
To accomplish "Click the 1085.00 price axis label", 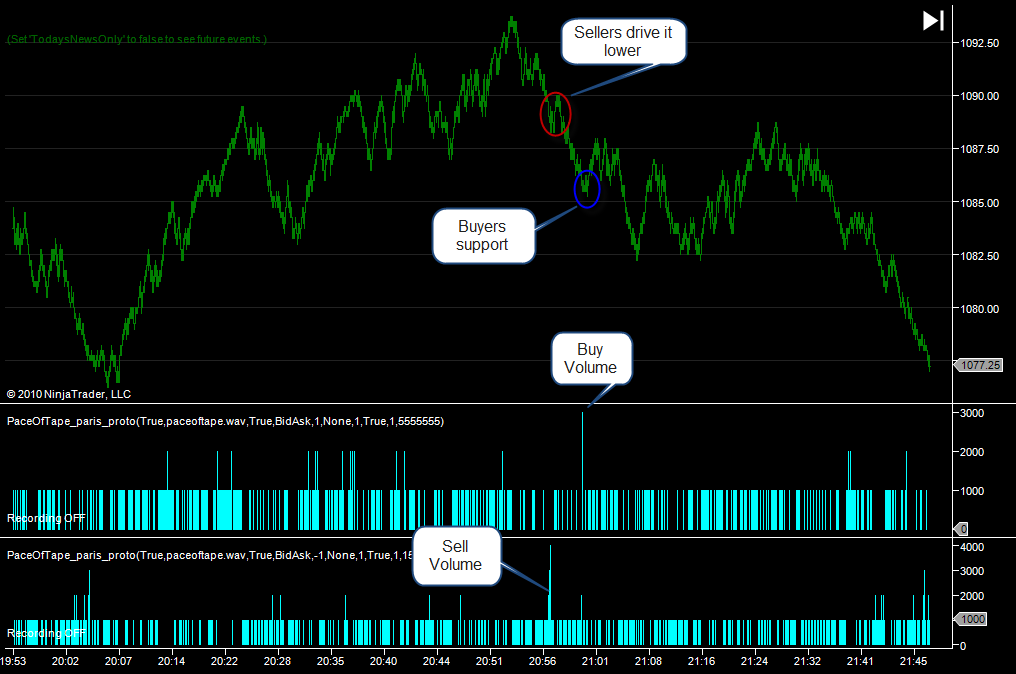I will (x=979, y=203).
